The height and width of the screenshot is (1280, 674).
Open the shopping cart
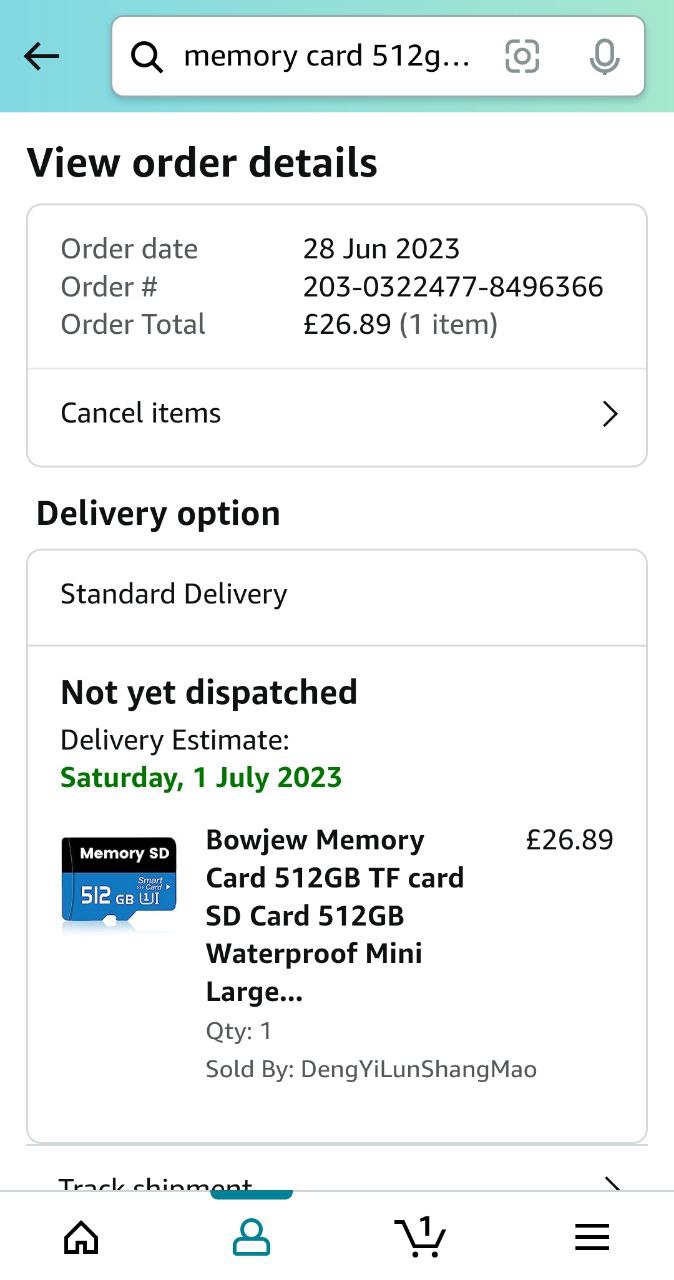420,1237
